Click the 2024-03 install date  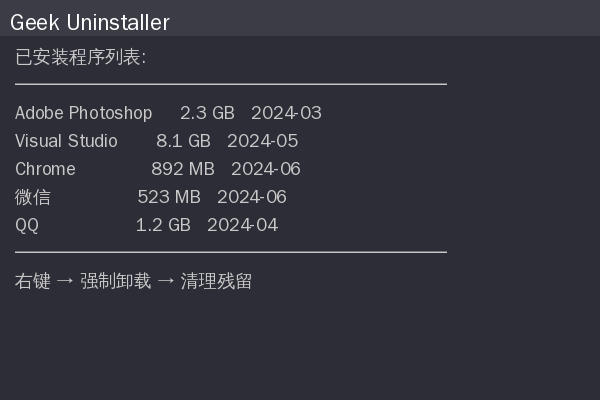(286, 113)
